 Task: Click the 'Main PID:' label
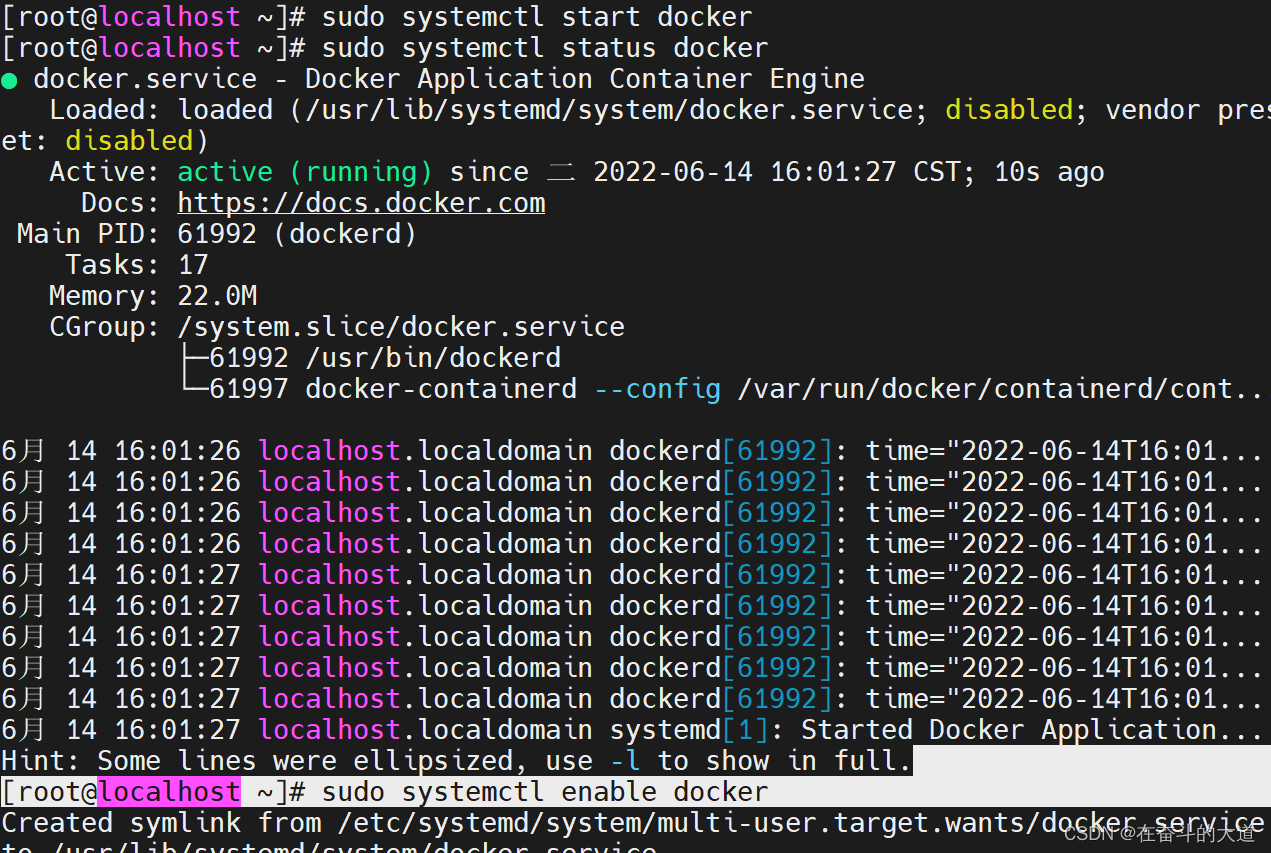[x=89, y=234]
